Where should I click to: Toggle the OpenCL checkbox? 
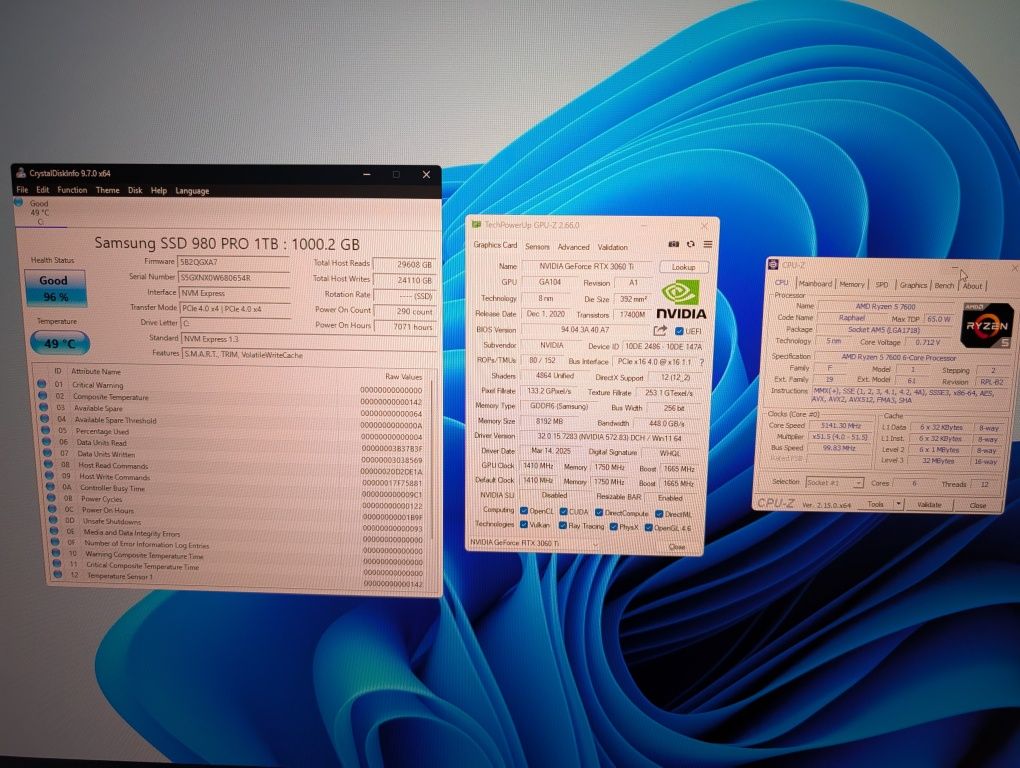tap(524, 510)
